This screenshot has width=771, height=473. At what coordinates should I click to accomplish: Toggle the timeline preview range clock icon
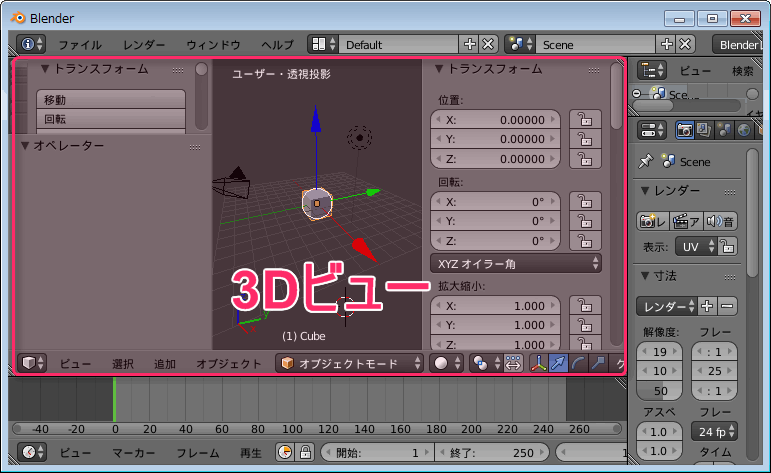(285, 452)
